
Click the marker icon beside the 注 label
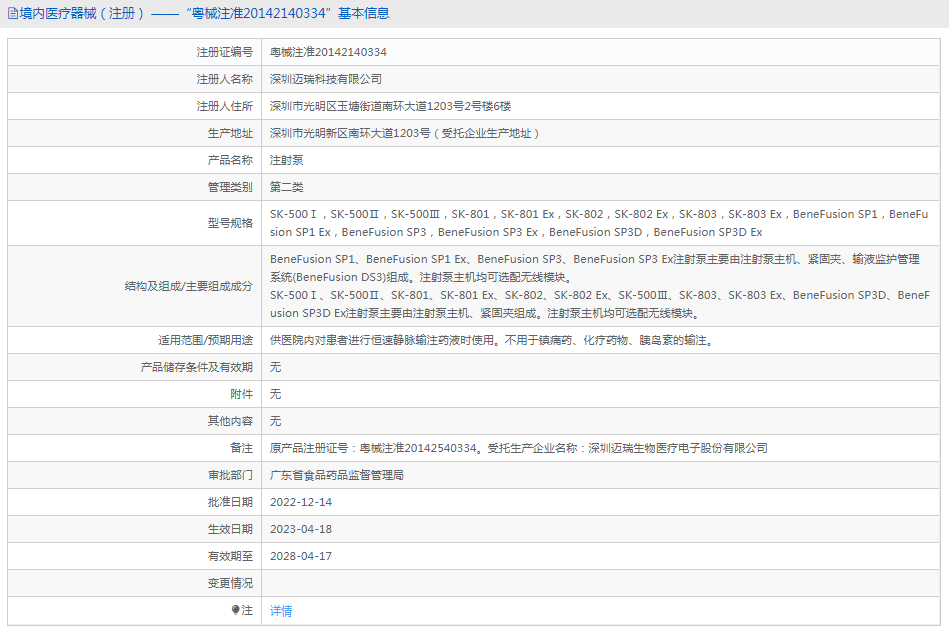236,610
